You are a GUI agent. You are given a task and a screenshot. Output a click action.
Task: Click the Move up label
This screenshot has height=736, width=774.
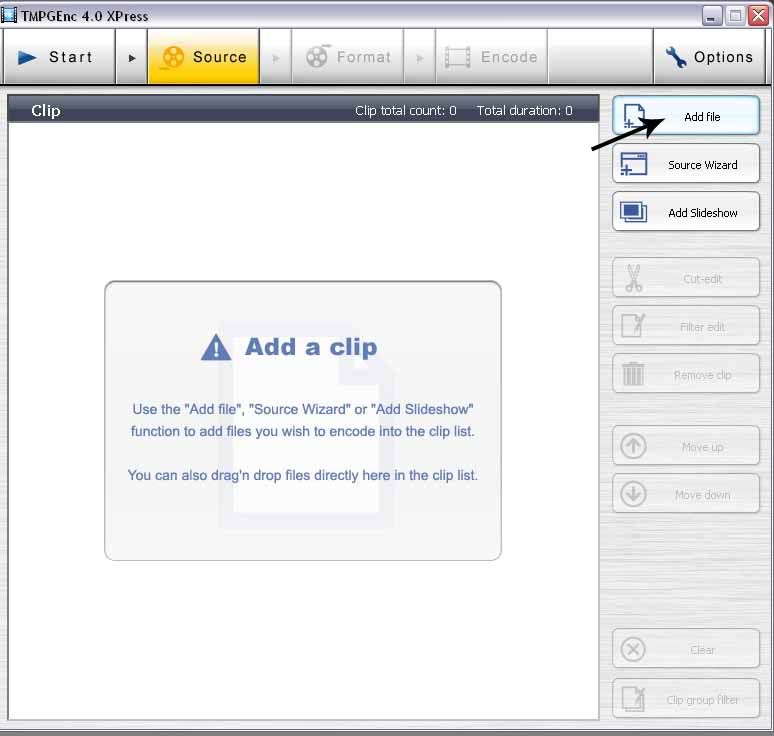tap(702, 447)
